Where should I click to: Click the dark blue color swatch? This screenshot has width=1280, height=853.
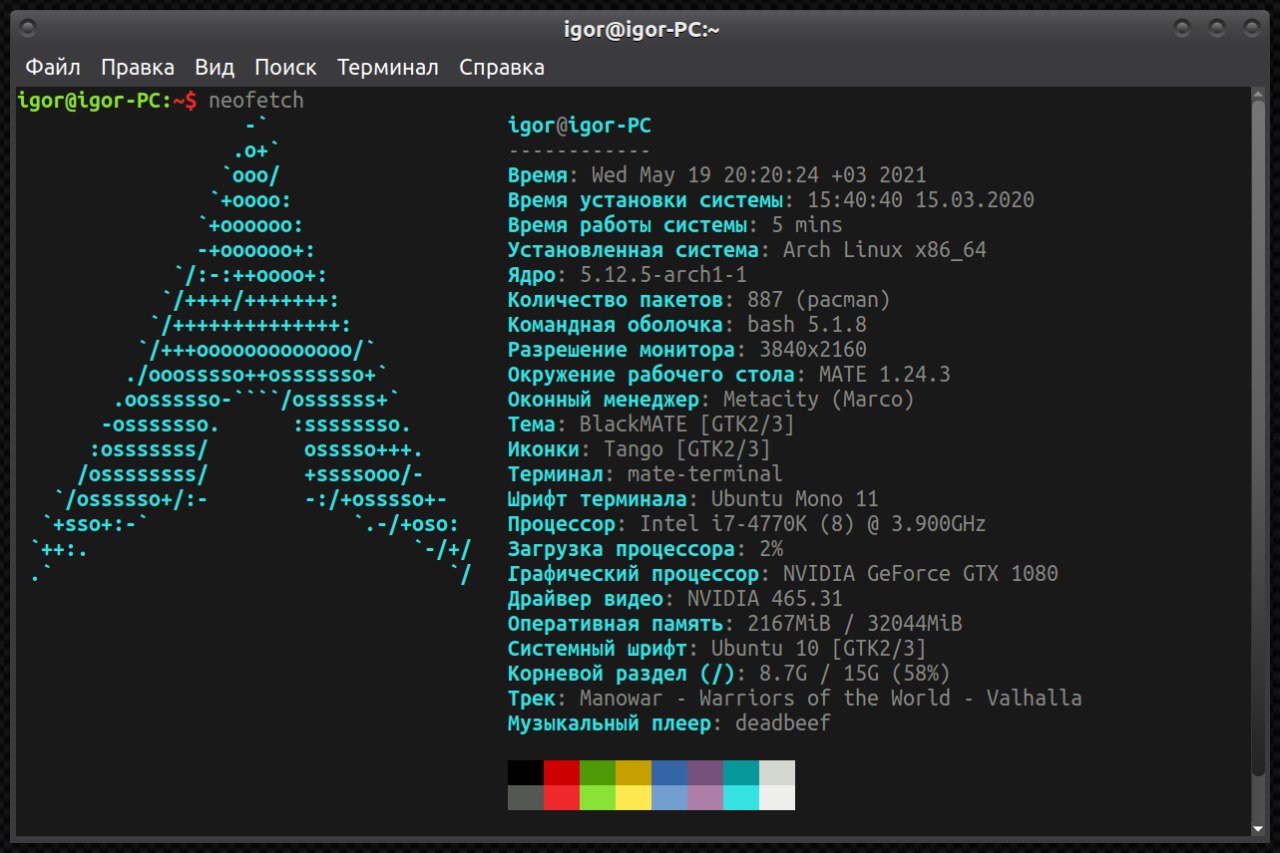[x=670, y=772]
